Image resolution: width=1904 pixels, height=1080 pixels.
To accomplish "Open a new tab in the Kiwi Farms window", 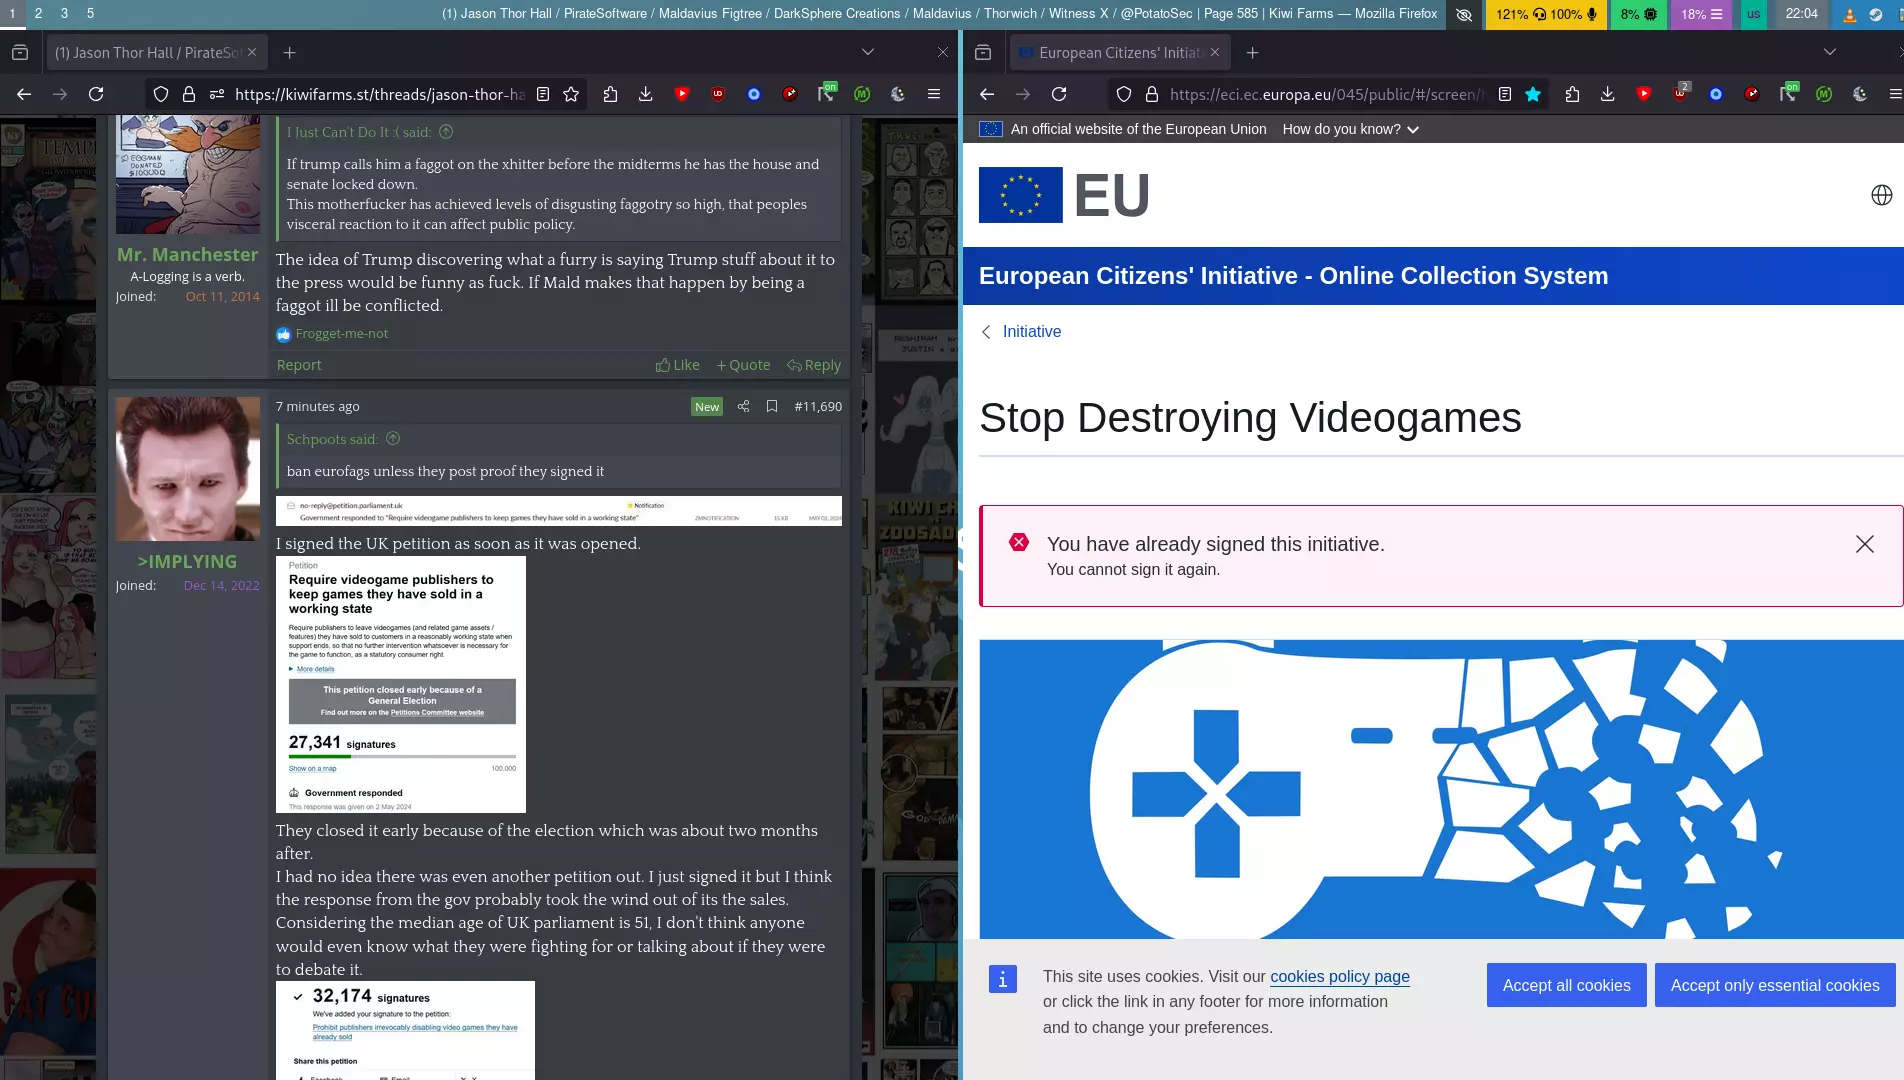I will pyautogui.click(x=289, y=52).
